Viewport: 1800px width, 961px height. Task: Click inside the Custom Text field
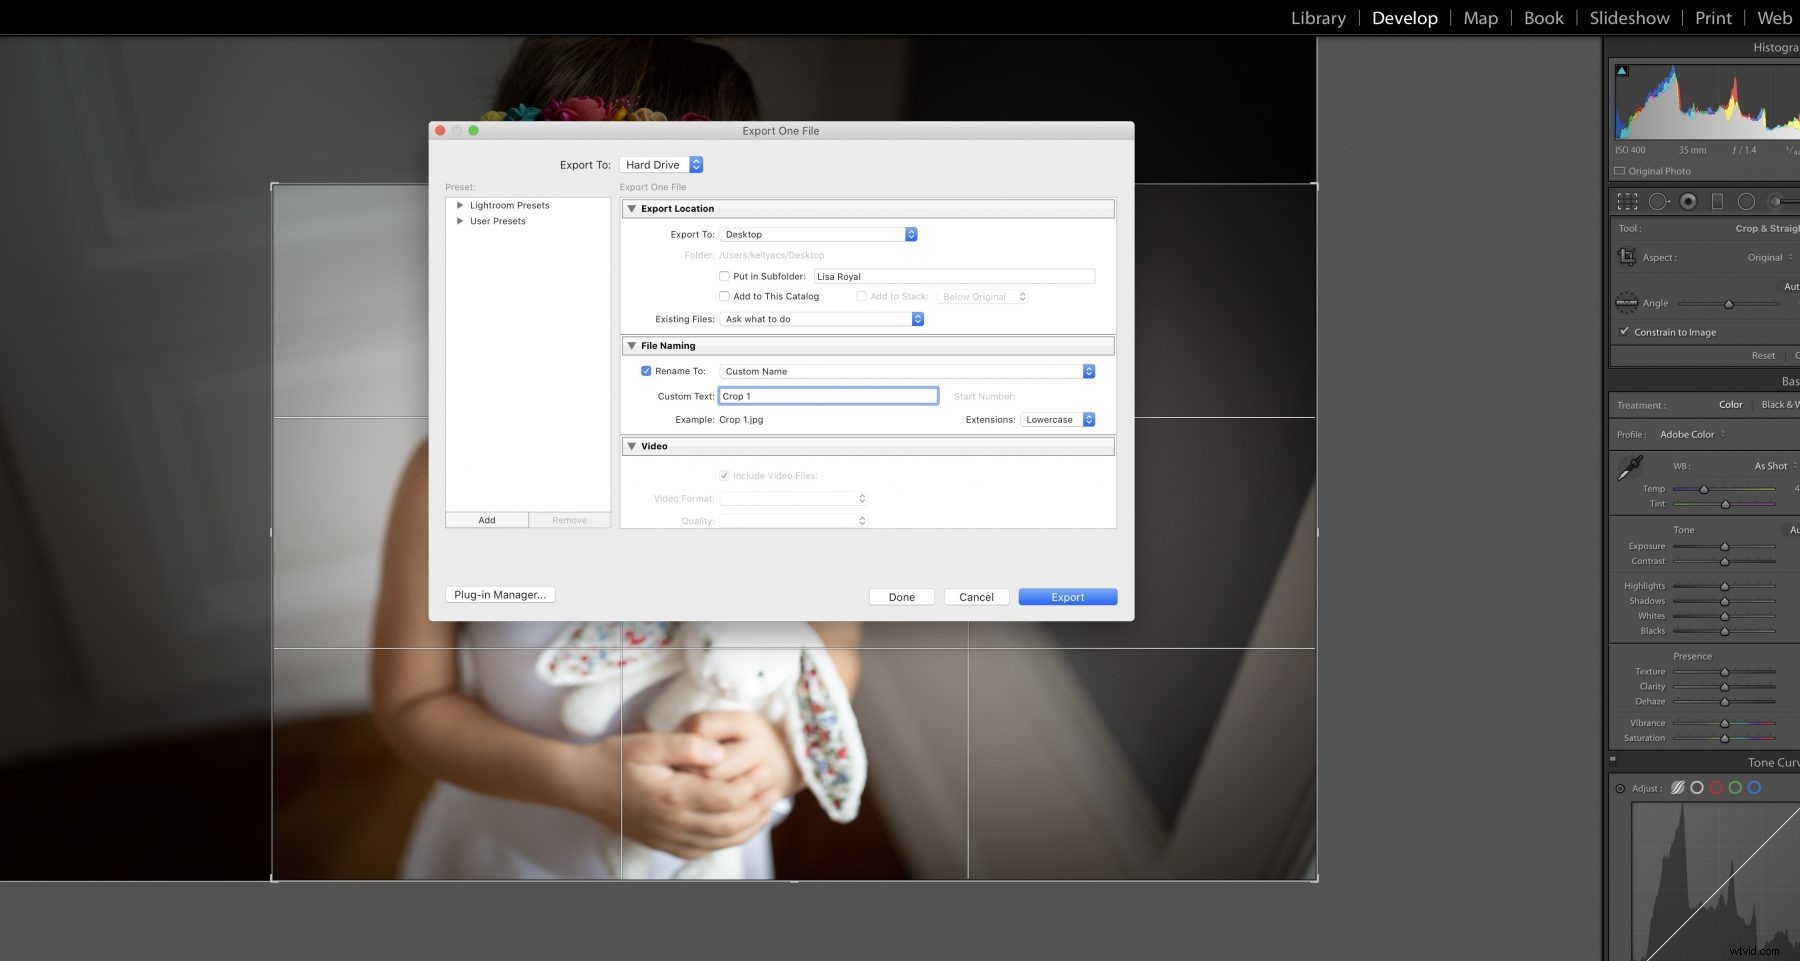click(x=828, y=395)
